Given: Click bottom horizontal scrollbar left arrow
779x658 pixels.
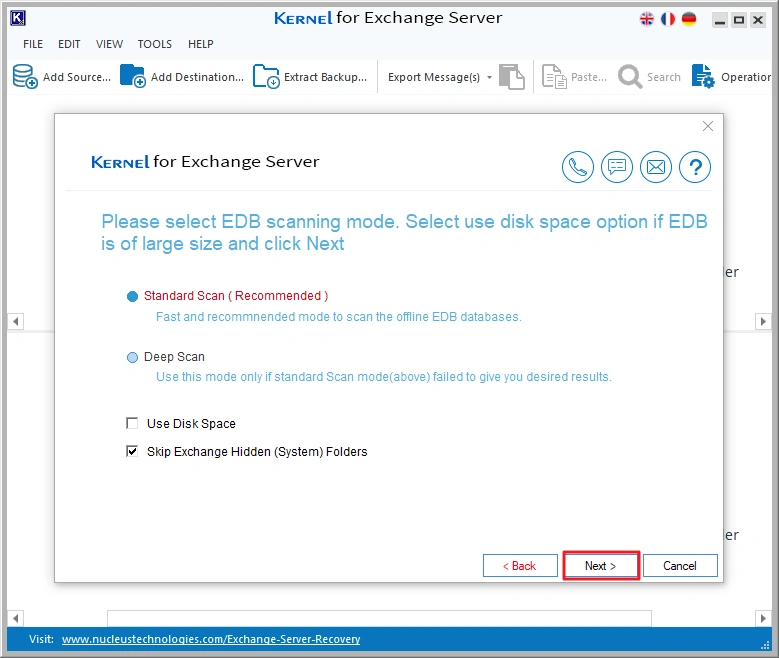Looking at the screenshot, I should click(x=16, y=619).
